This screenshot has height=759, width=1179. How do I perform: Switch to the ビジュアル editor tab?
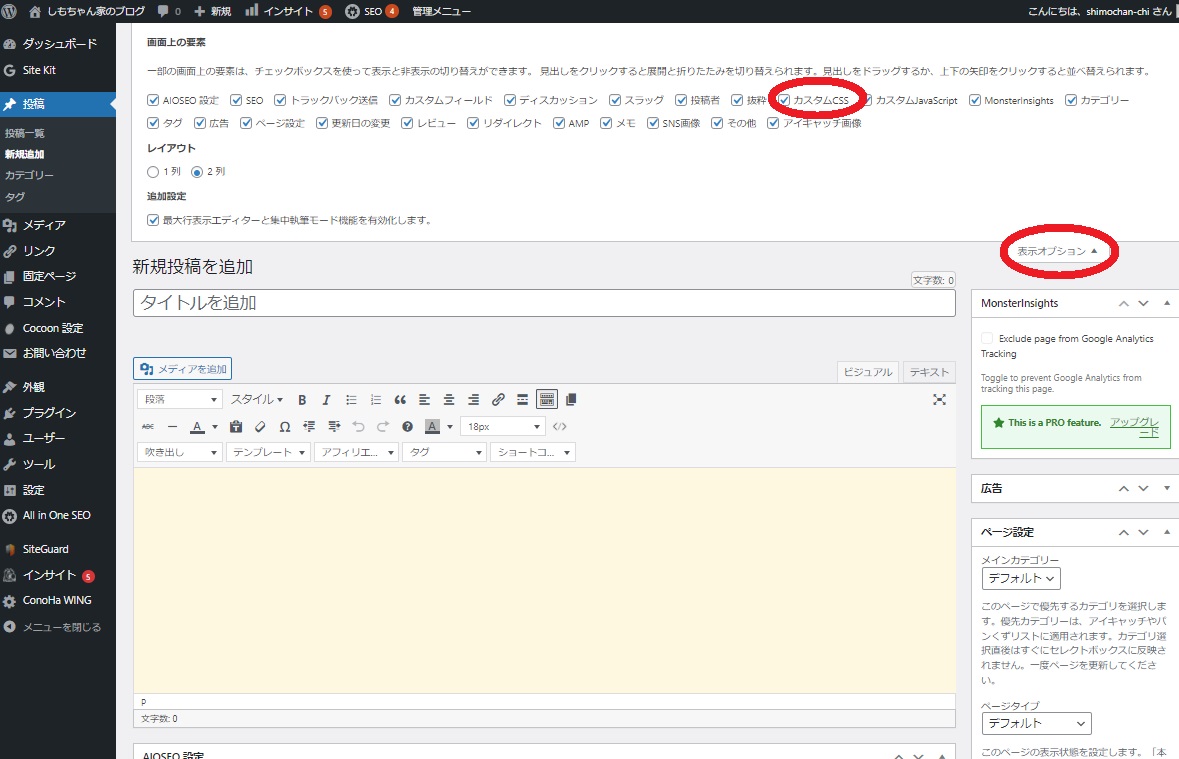click(868, 372)
